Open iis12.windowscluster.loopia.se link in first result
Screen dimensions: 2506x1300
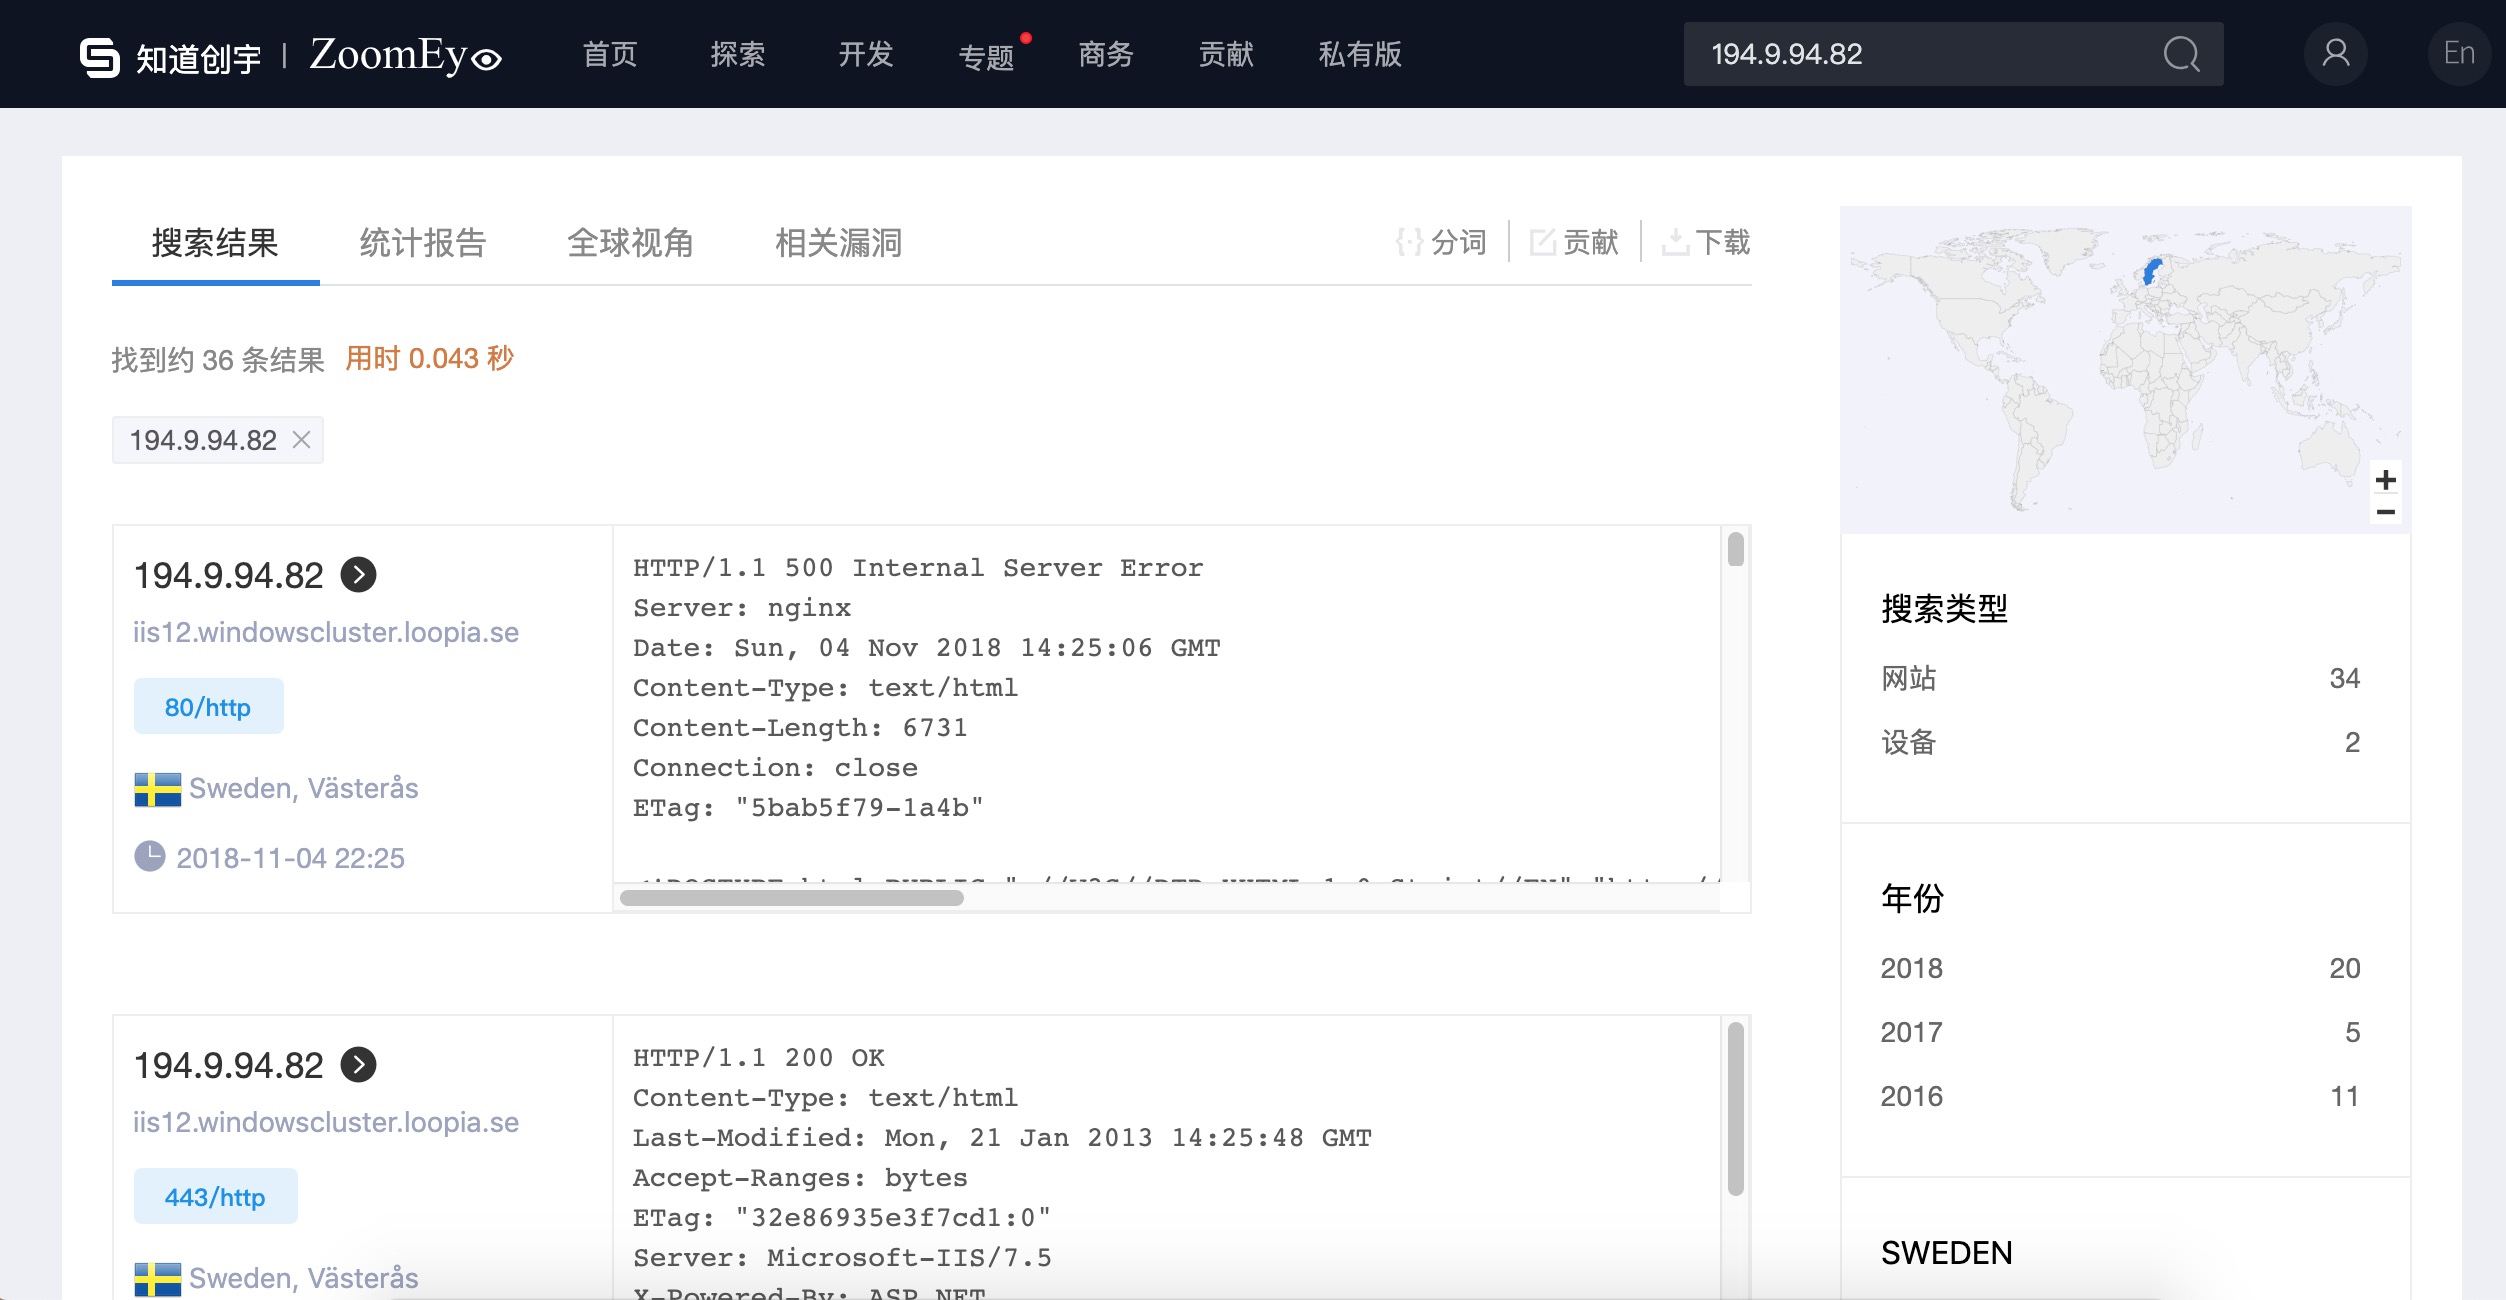tap(326, 632)
